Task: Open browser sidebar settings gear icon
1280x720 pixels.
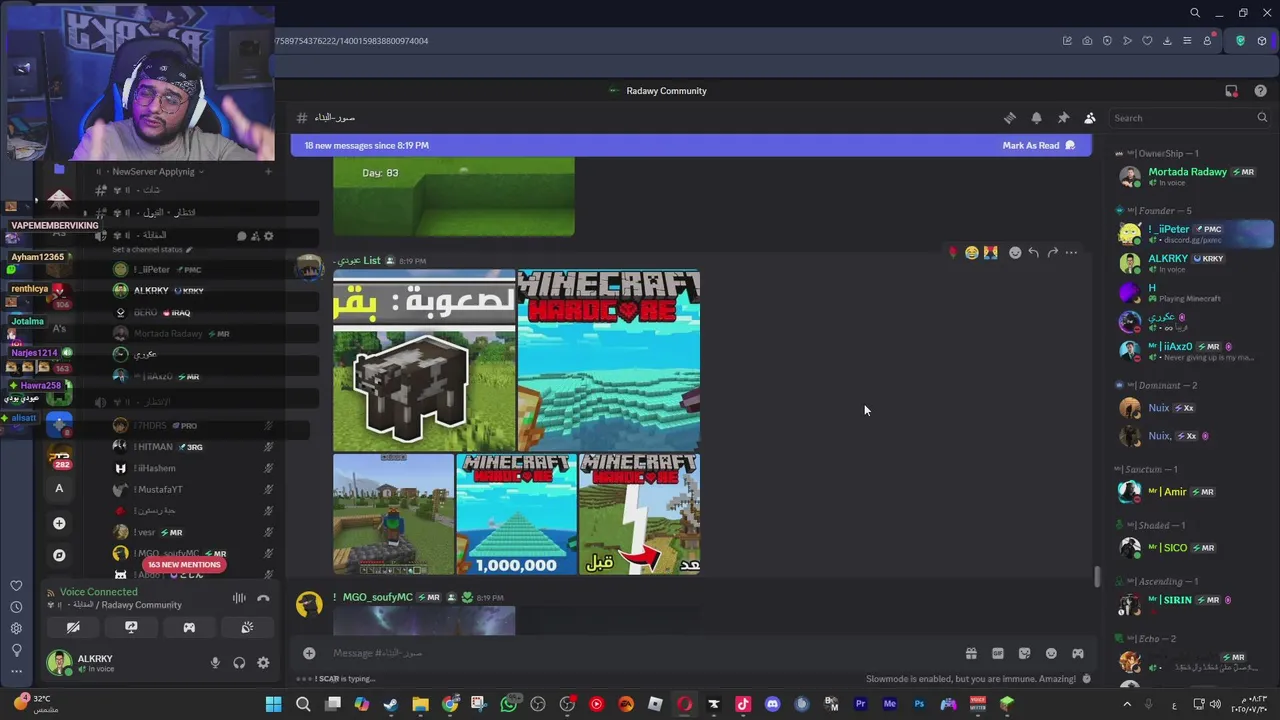Action: [x=16, y=629]
